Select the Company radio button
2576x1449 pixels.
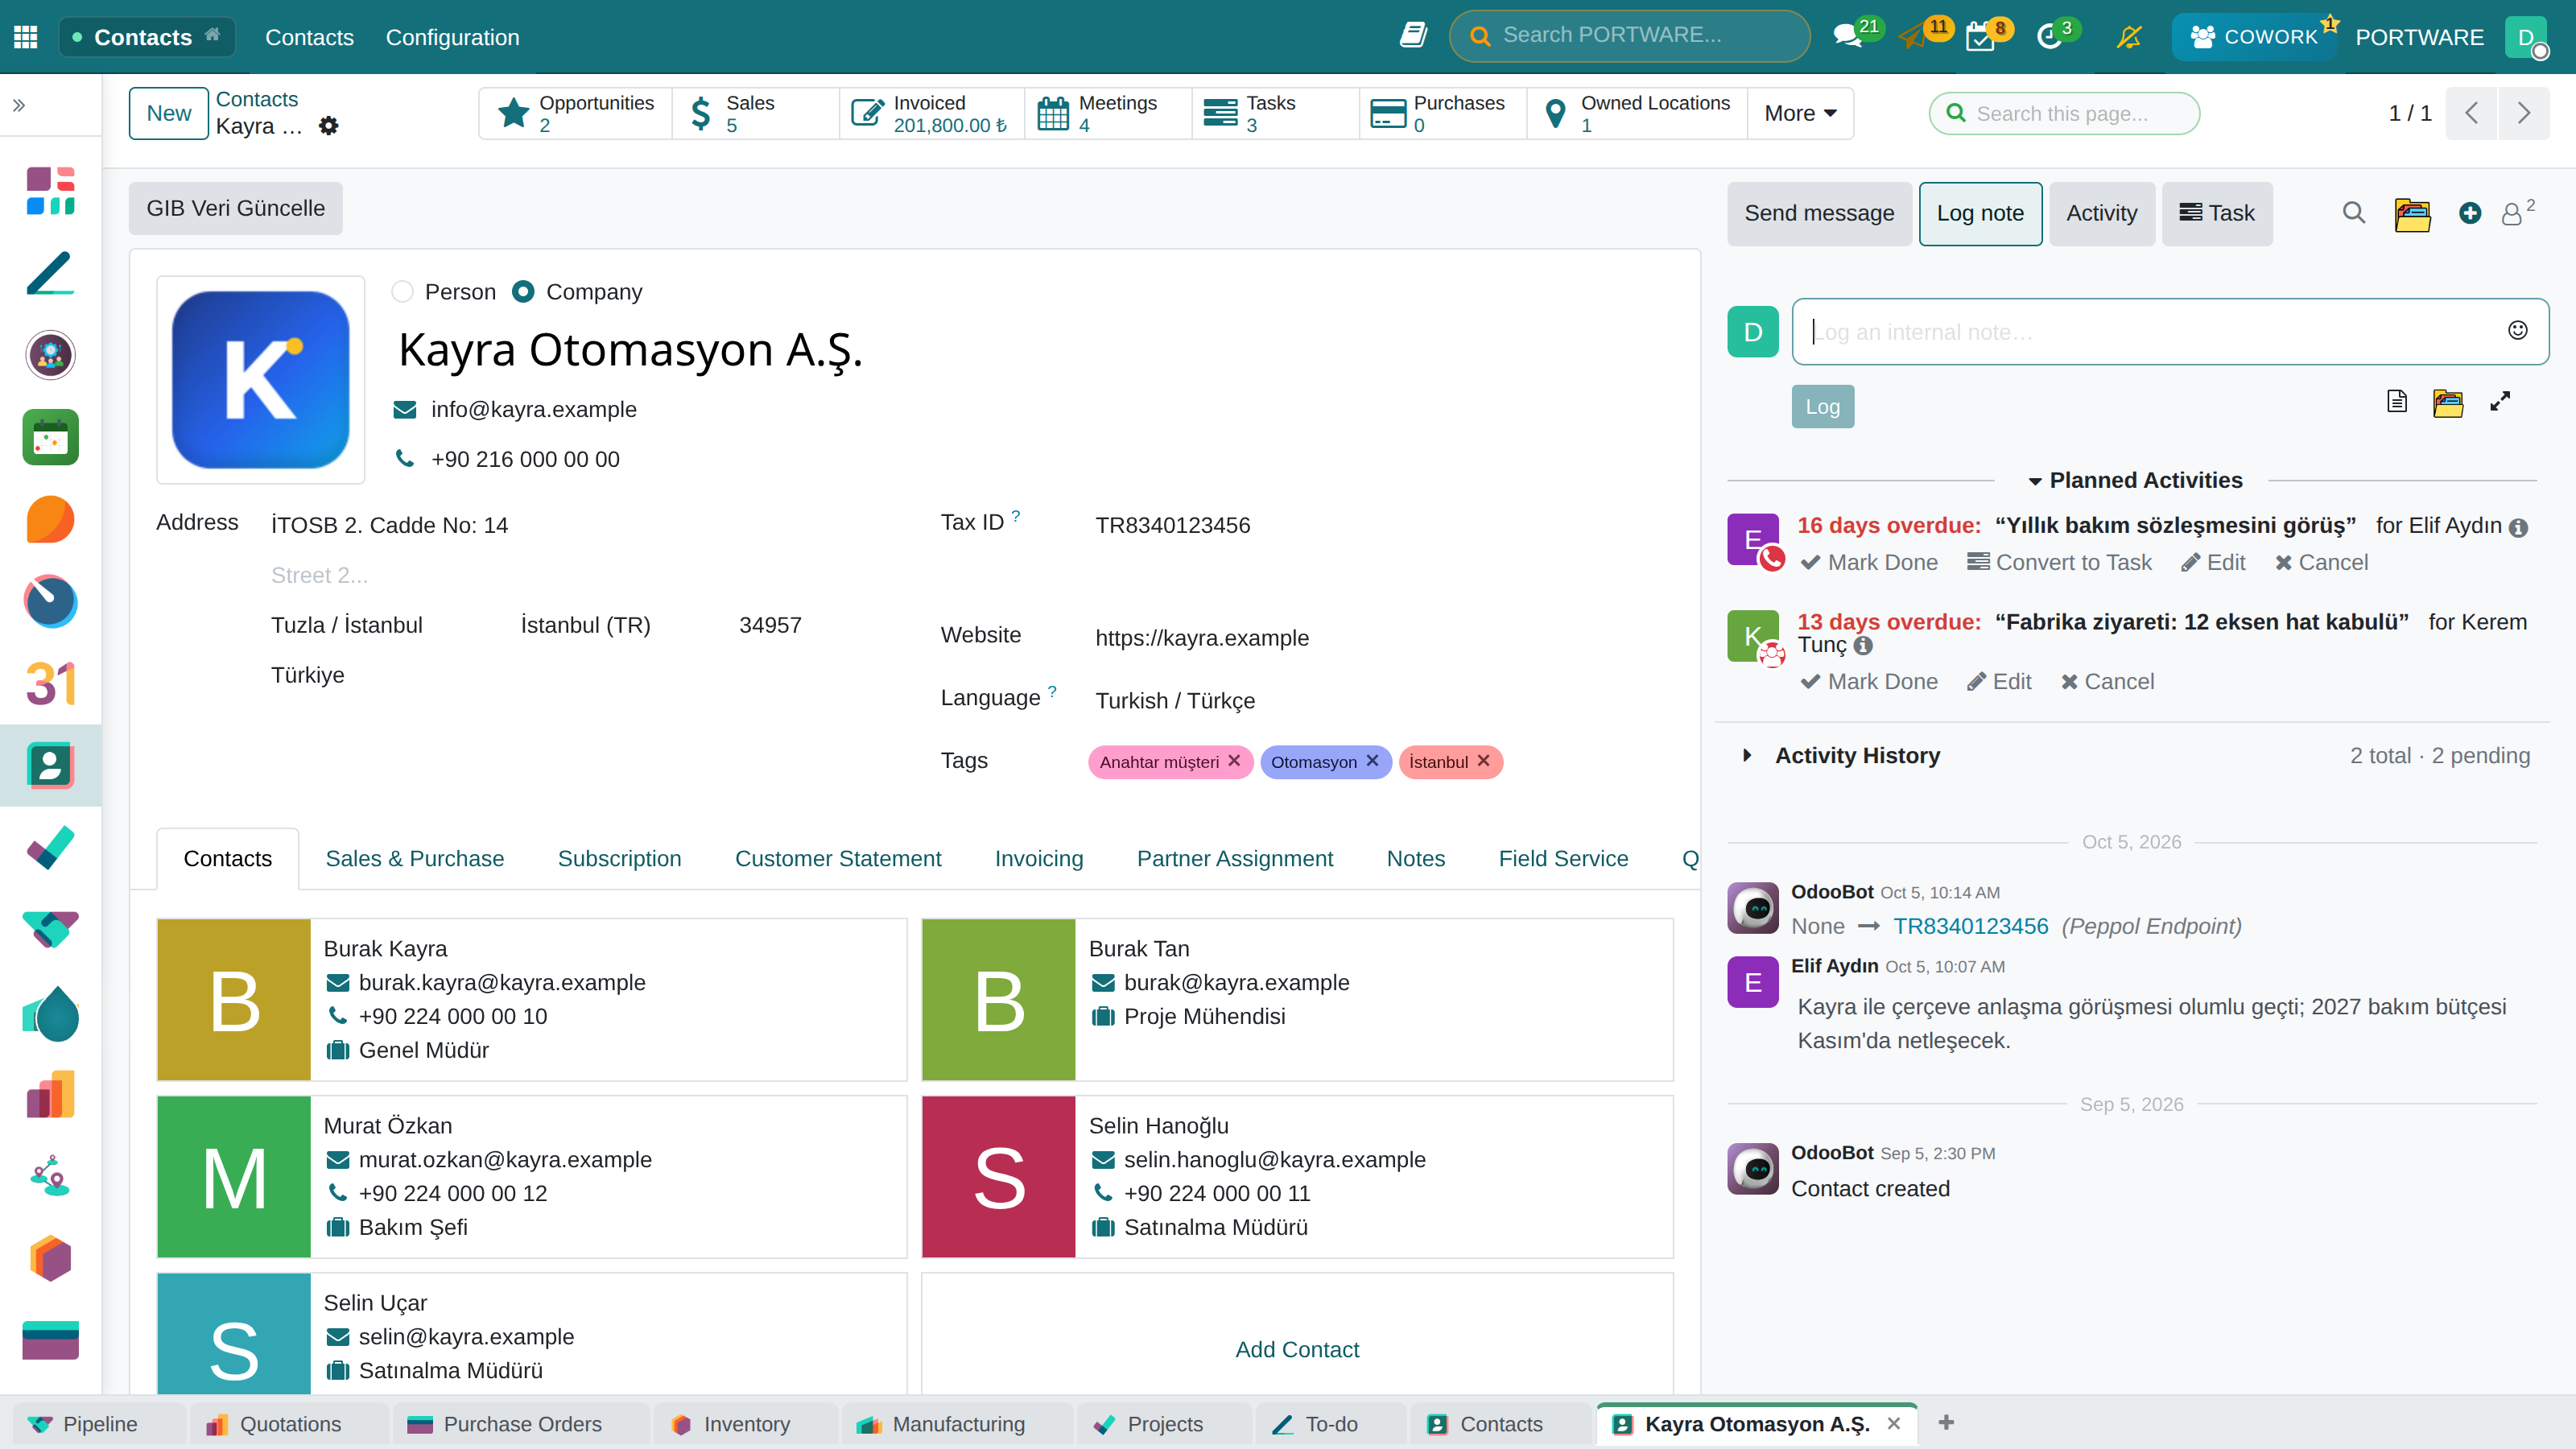click(522, 292)
